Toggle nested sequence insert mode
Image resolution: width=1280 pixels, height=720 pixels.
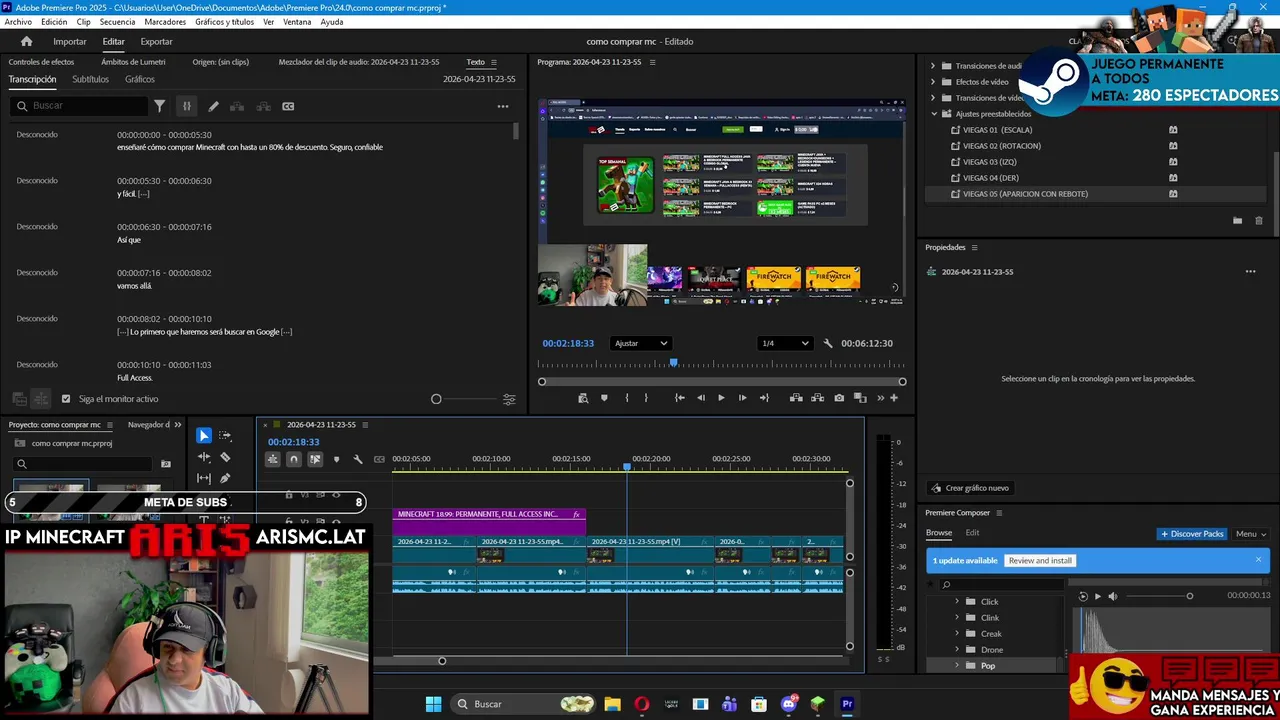[272, 459]
